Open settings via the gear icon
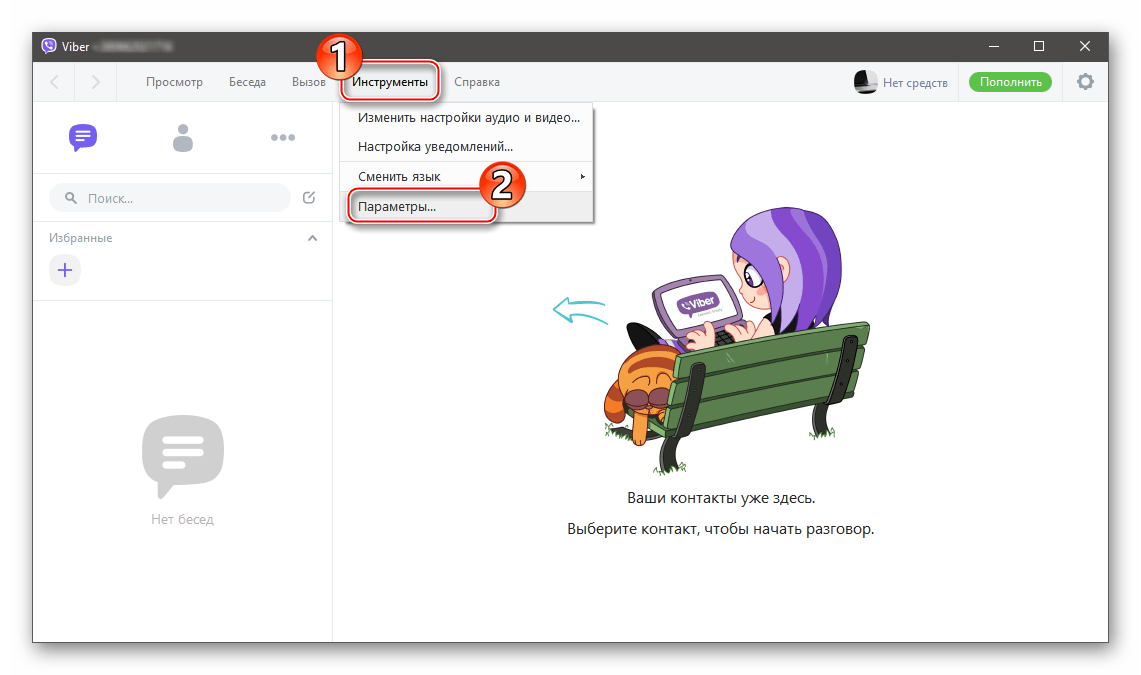This screenshot has height=675, width=1141. [x=1085, y=82]
